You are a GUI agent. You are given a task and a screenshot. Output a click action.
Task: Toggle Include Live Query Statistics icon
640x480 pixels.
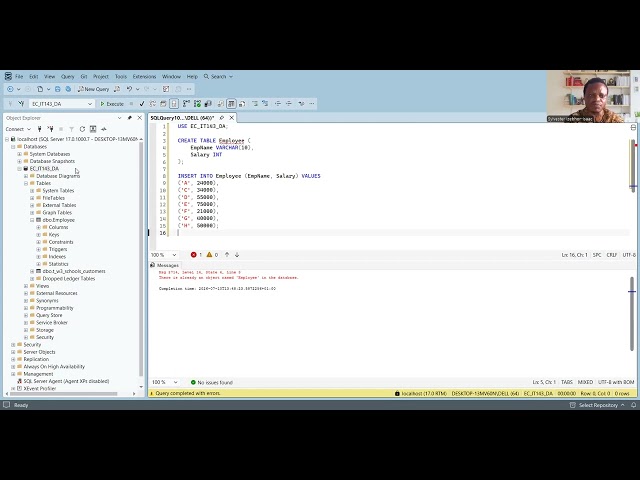(x=197, y=104)
